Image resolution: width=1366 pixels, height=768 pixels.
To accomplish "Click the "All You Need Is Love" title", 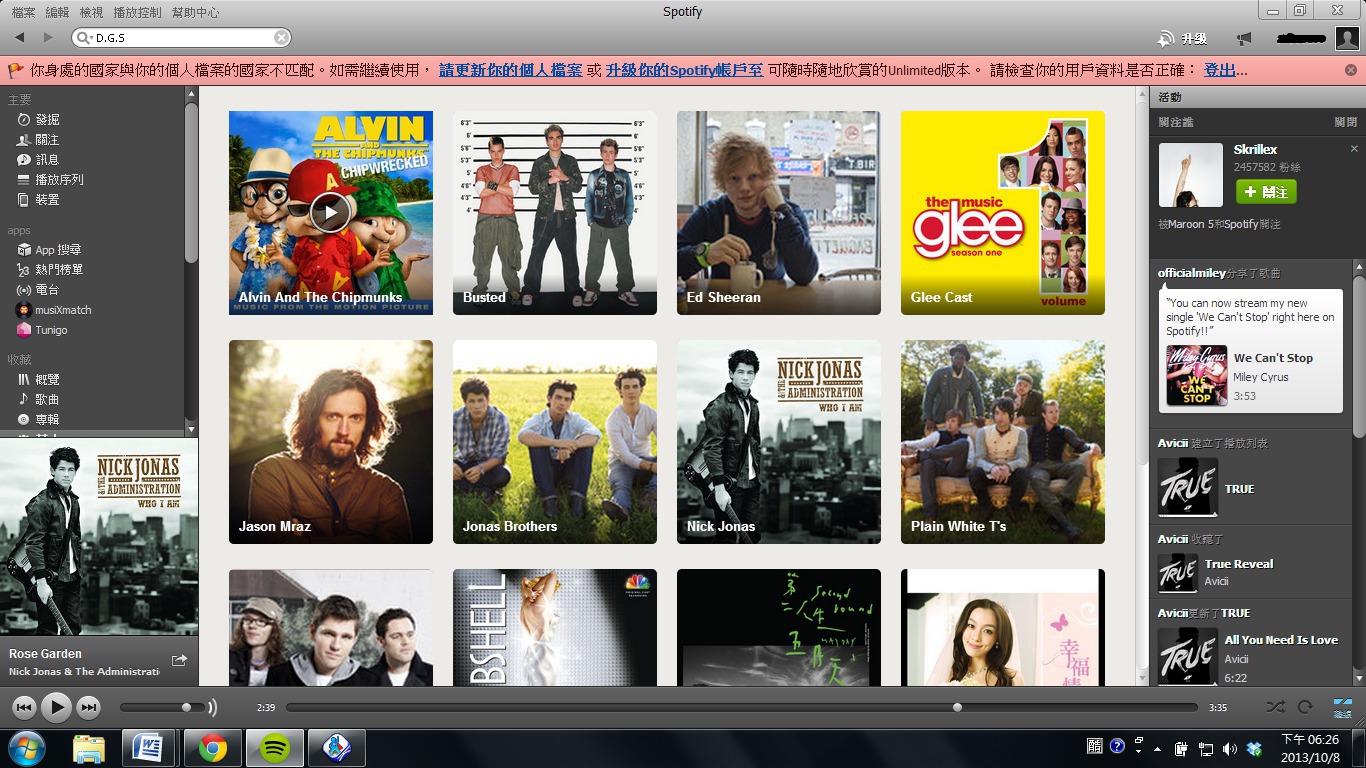I will coord(1281,640).
